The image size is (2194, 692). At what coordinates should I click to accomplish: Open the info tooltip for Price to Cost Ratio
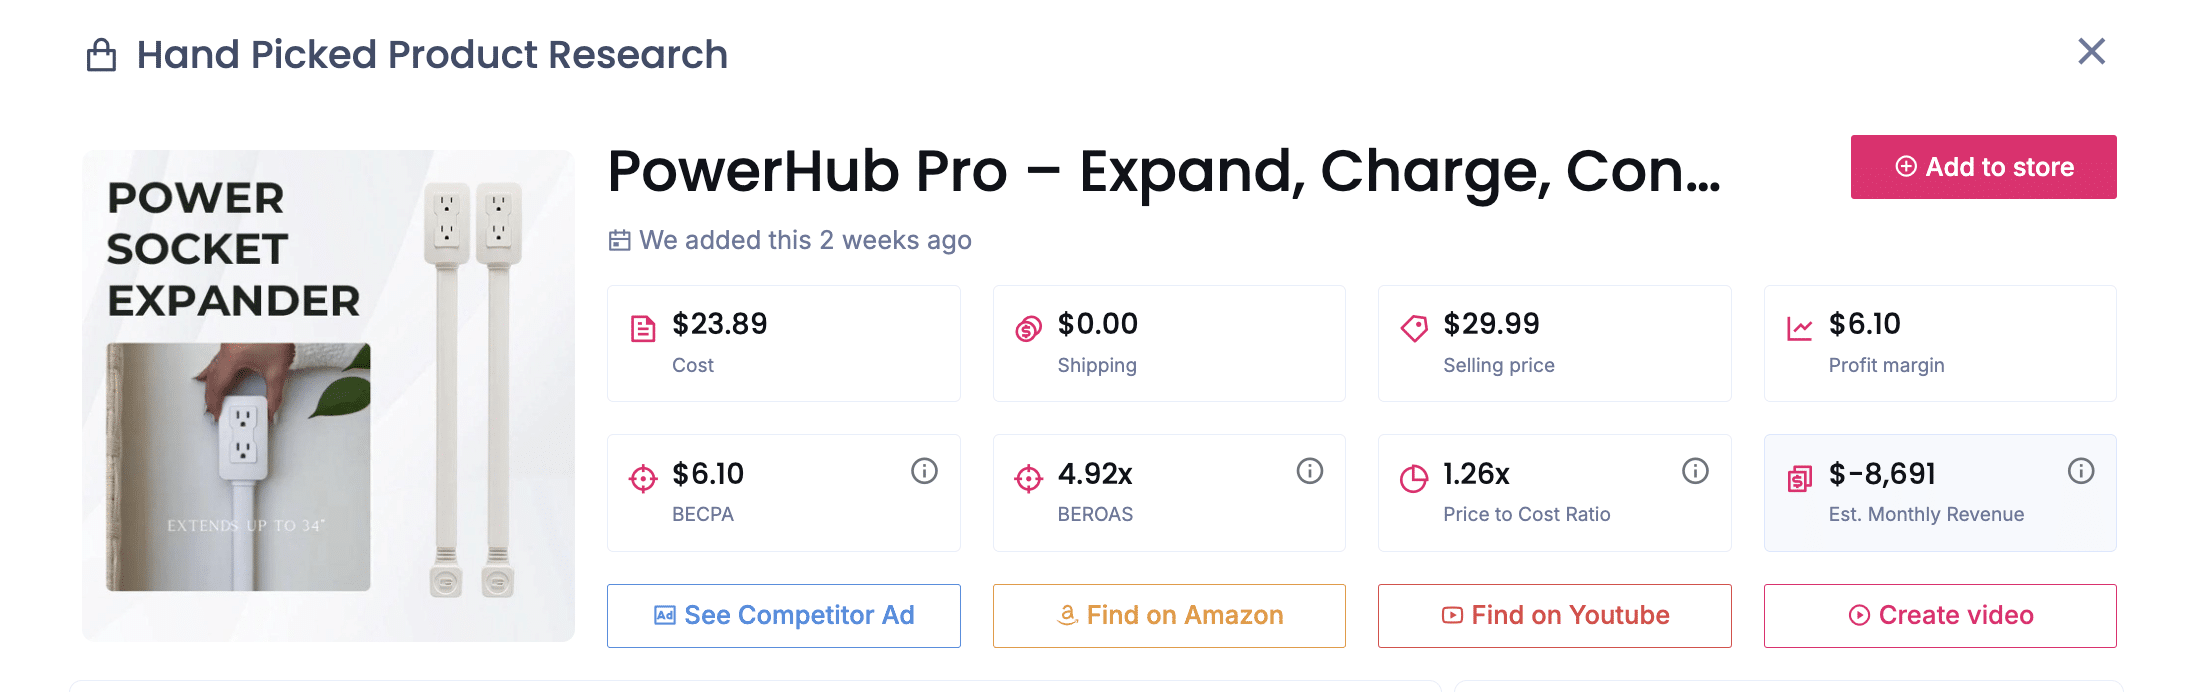tap(1695, 470)
